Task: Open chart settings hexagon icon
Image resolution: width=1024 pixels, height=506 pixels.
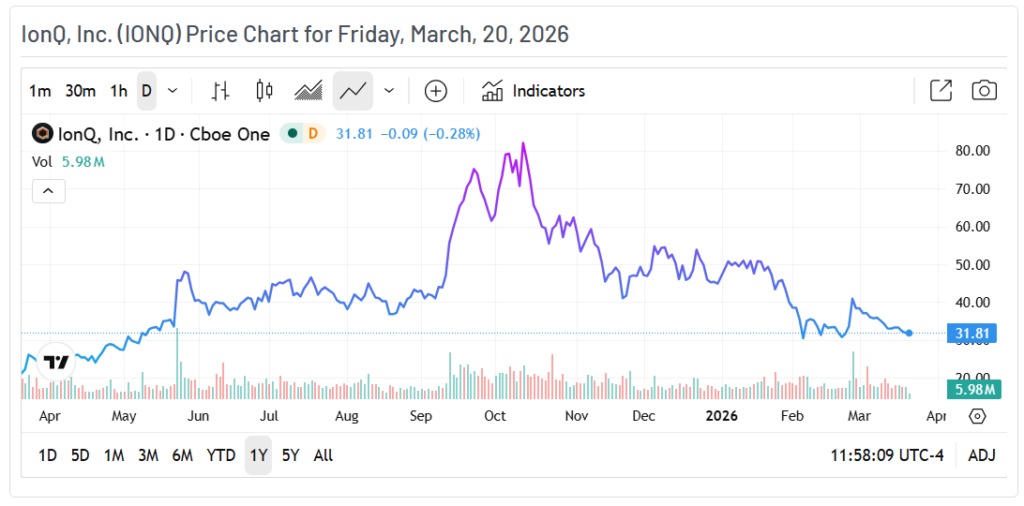Action: tap(978, 415)
